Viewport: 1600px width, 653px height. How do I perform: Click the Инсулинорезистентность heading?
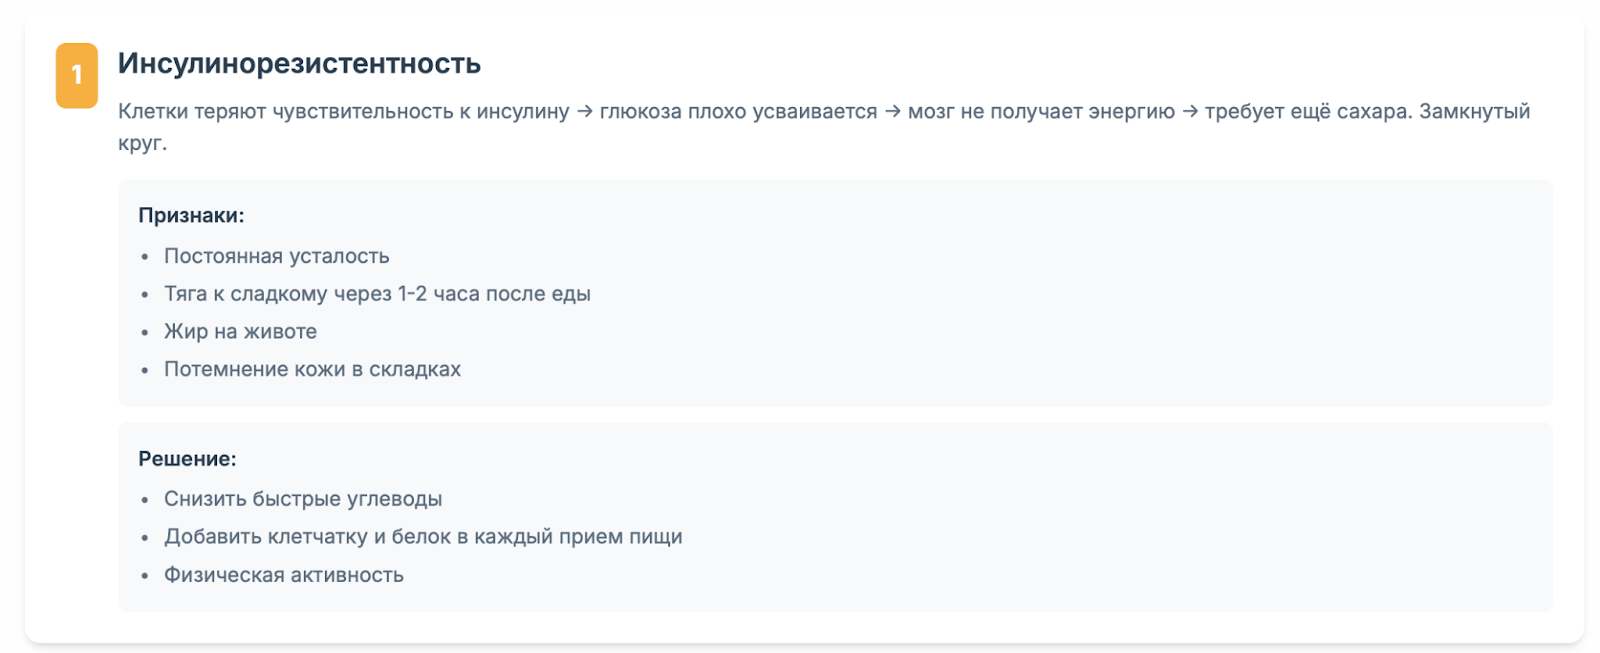[299, 63]
